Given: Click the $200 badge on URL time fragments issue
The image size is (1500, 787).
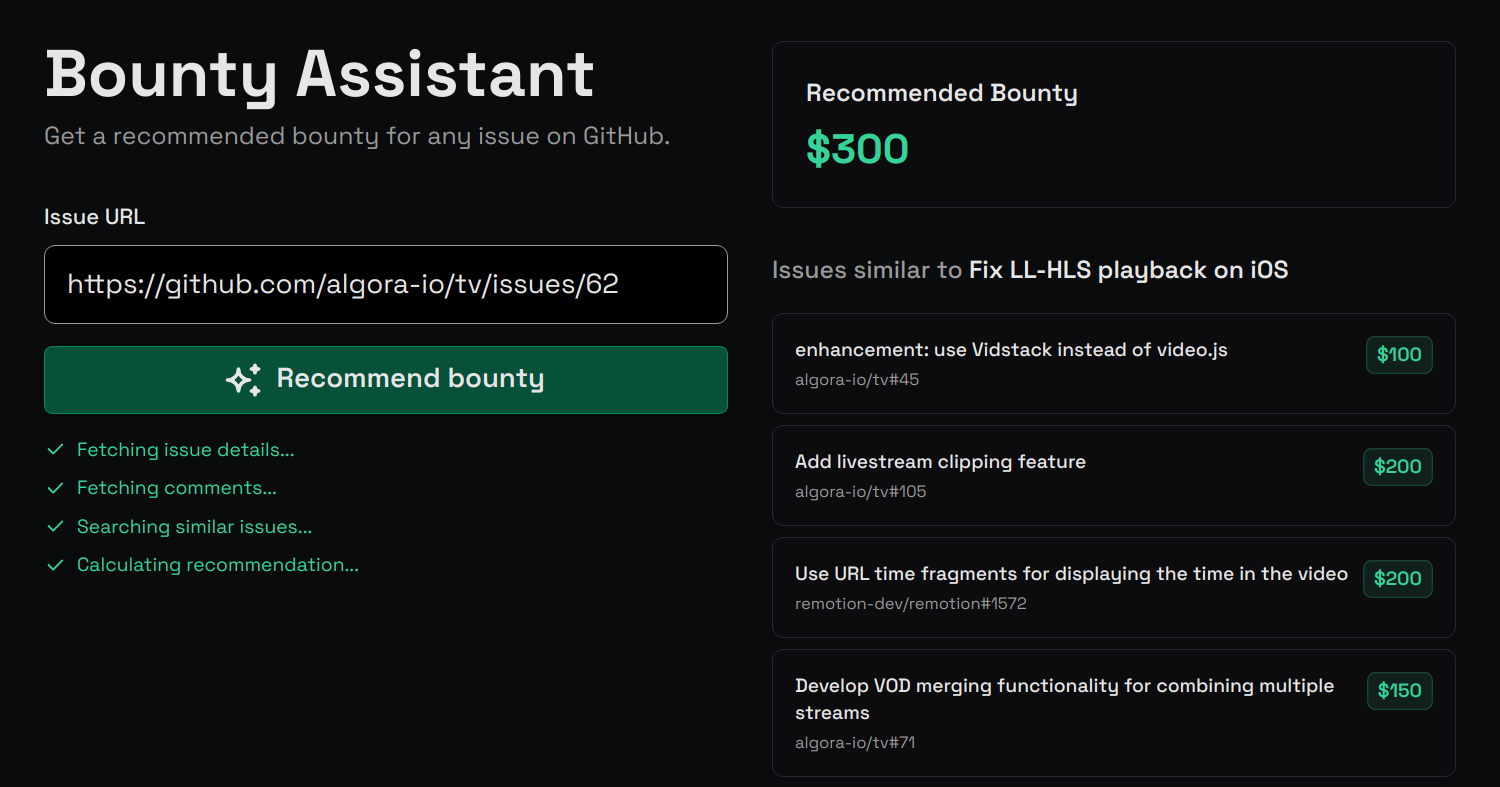Looking at the screenshot, I should [1397, 579].
